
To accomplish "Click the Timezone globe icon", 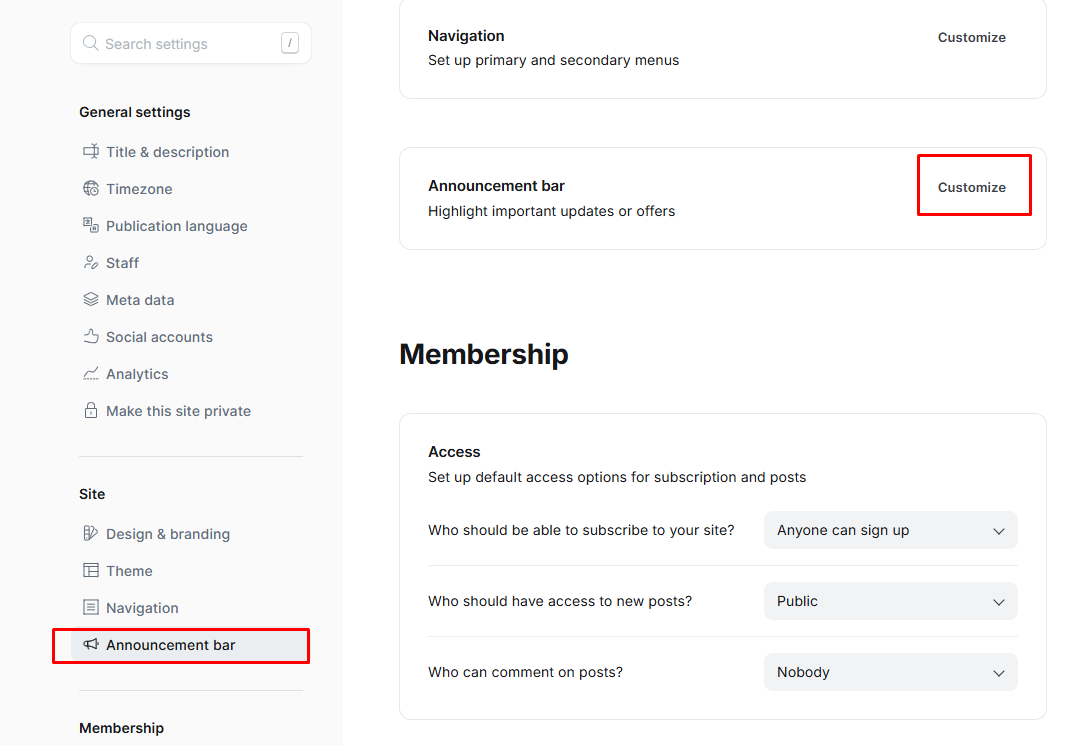I will [x=90, y=189].
